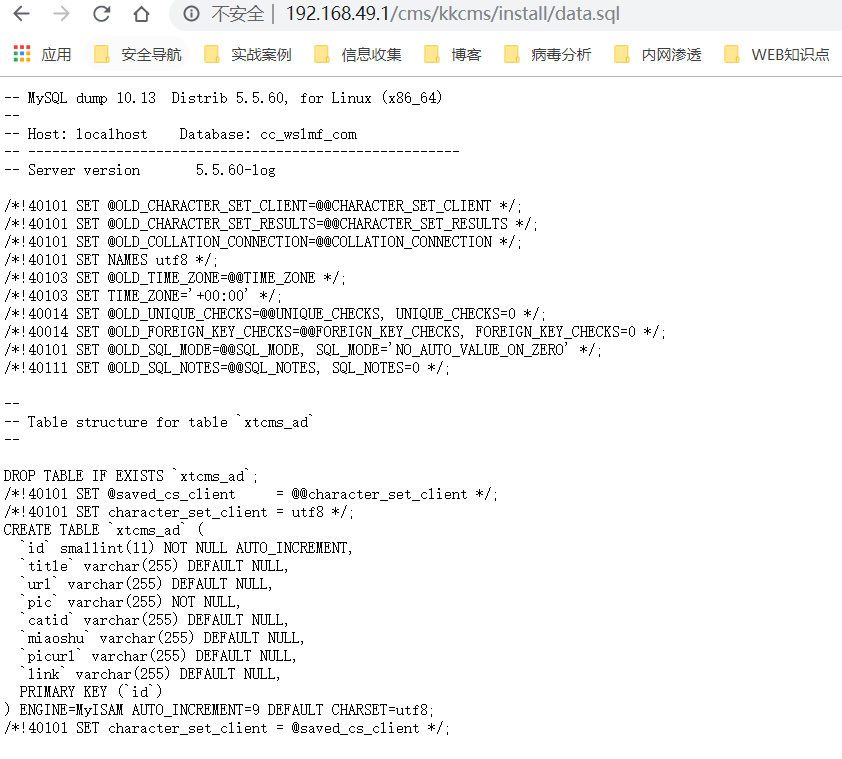The height and width of the screenshot is (759, 842).
Task: Click the 'character_set_client = utf8' line
Action: (179, 512)
